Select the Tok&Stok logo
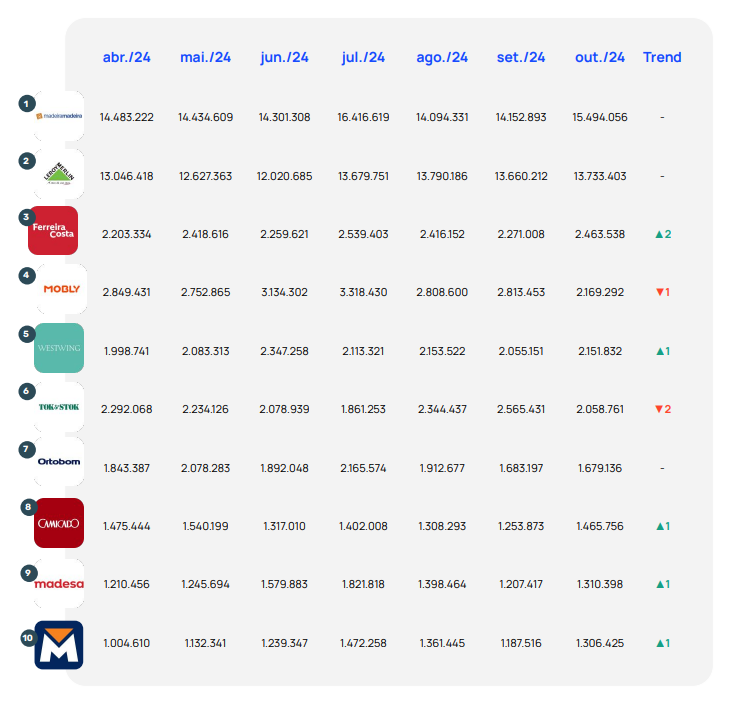This screenshot has height=703, width=731. (x=59, y=407)
